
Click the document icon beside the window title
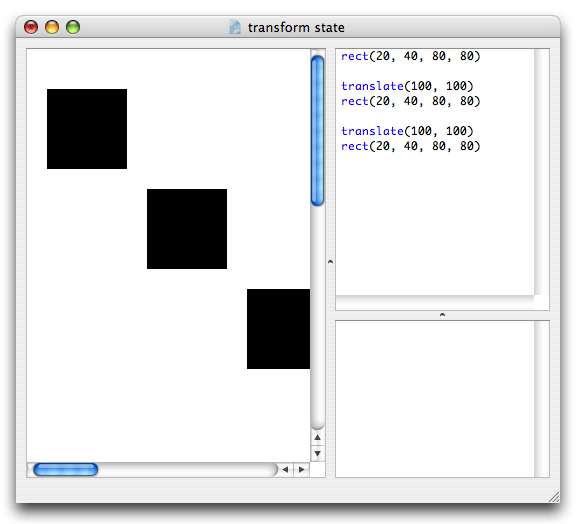click(235, 27)
